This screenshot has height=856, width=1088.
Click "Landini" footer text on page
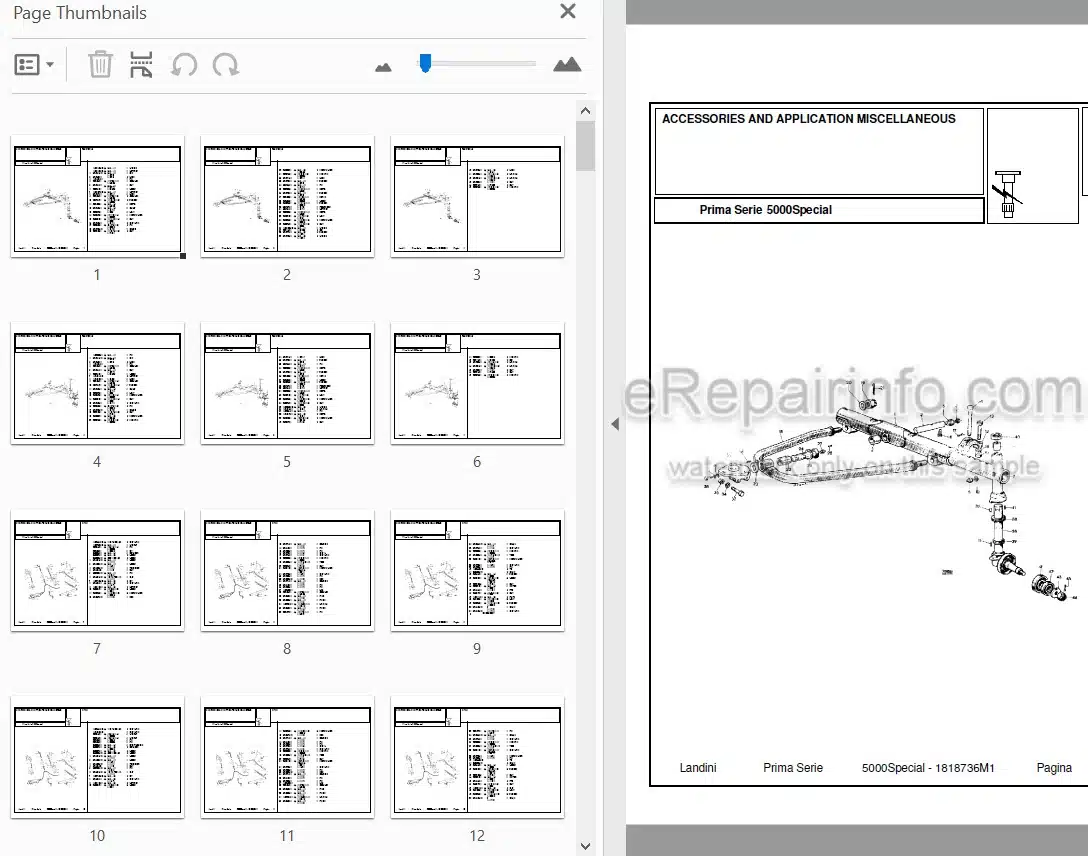pos(697,768)
